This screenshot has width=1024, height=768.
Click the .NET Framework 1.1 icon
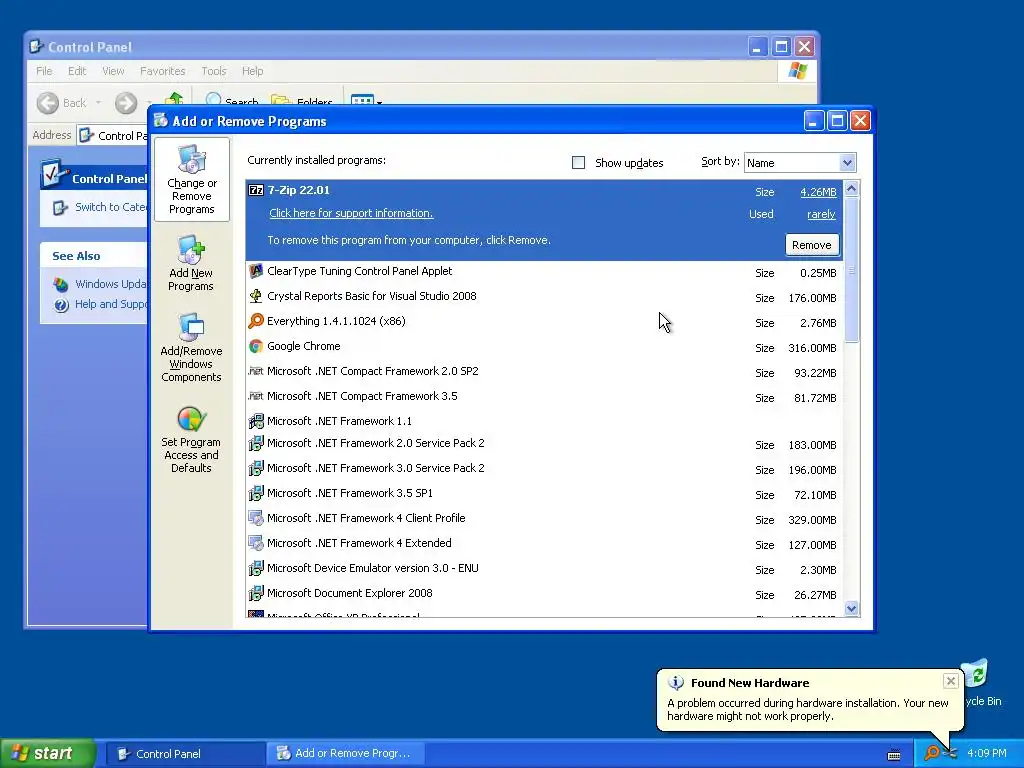pos(256,421)
